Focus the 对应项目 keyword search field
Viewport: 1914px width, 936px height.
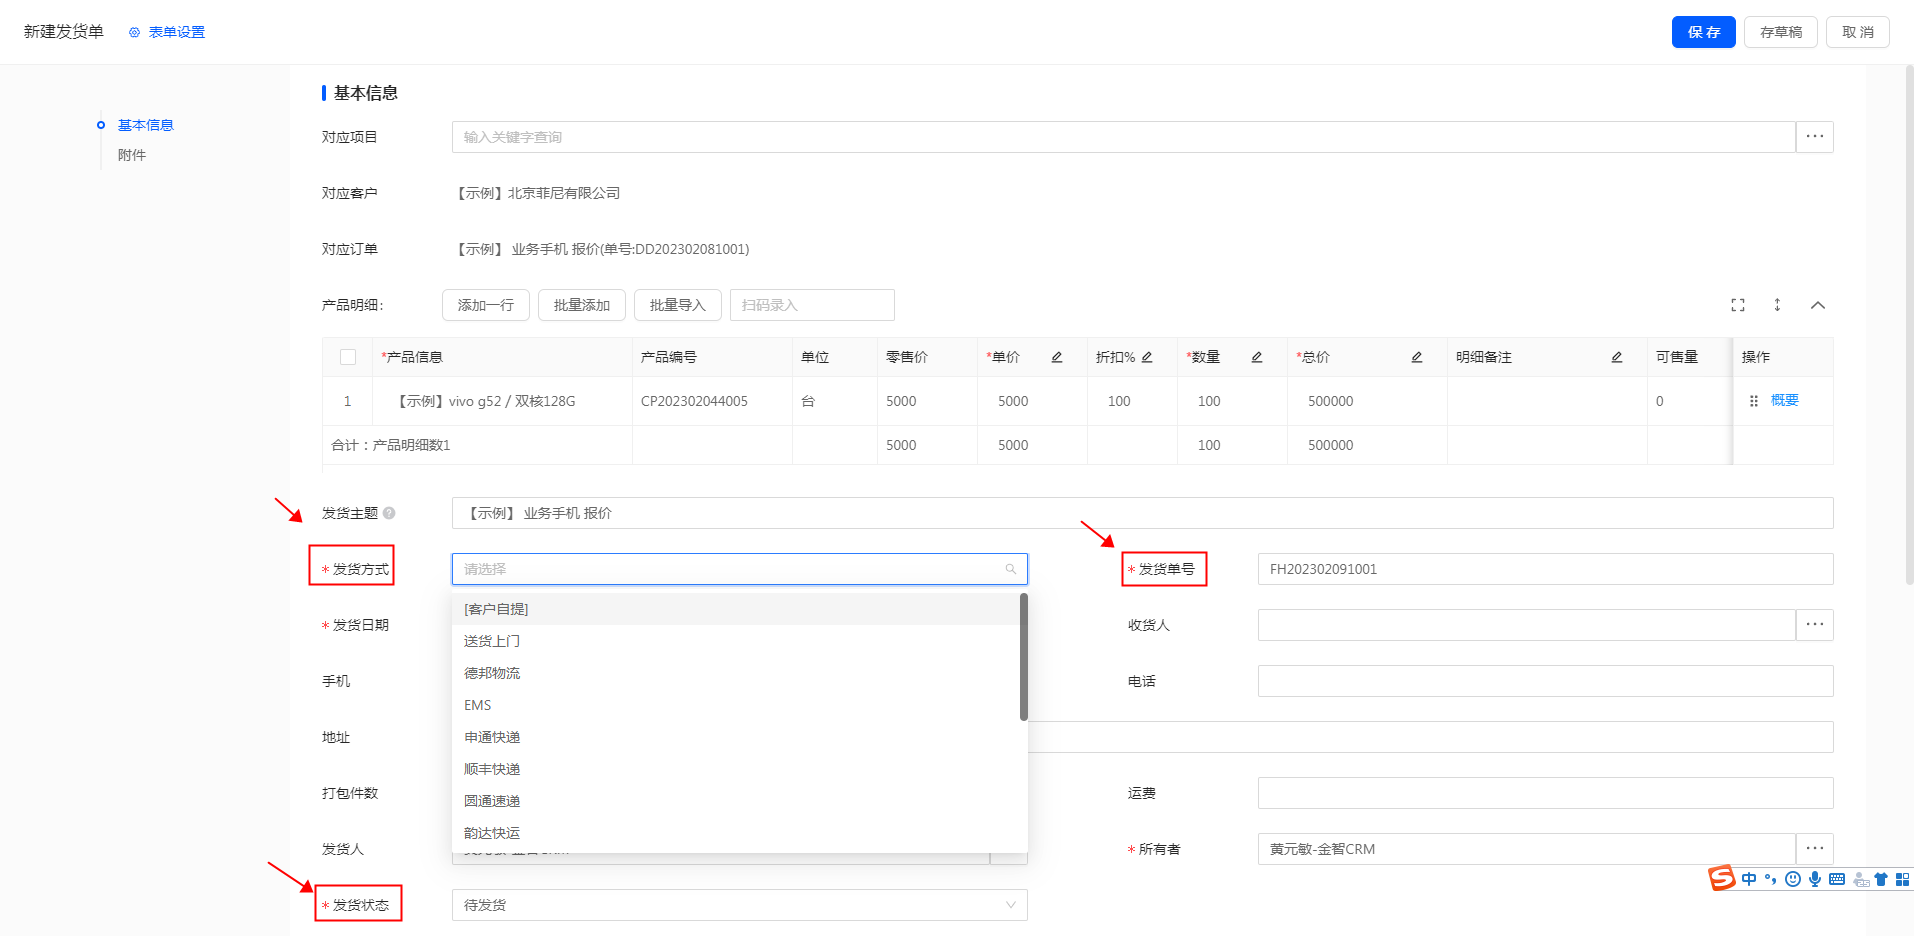pyautogui.click(x=1123, y=137)
